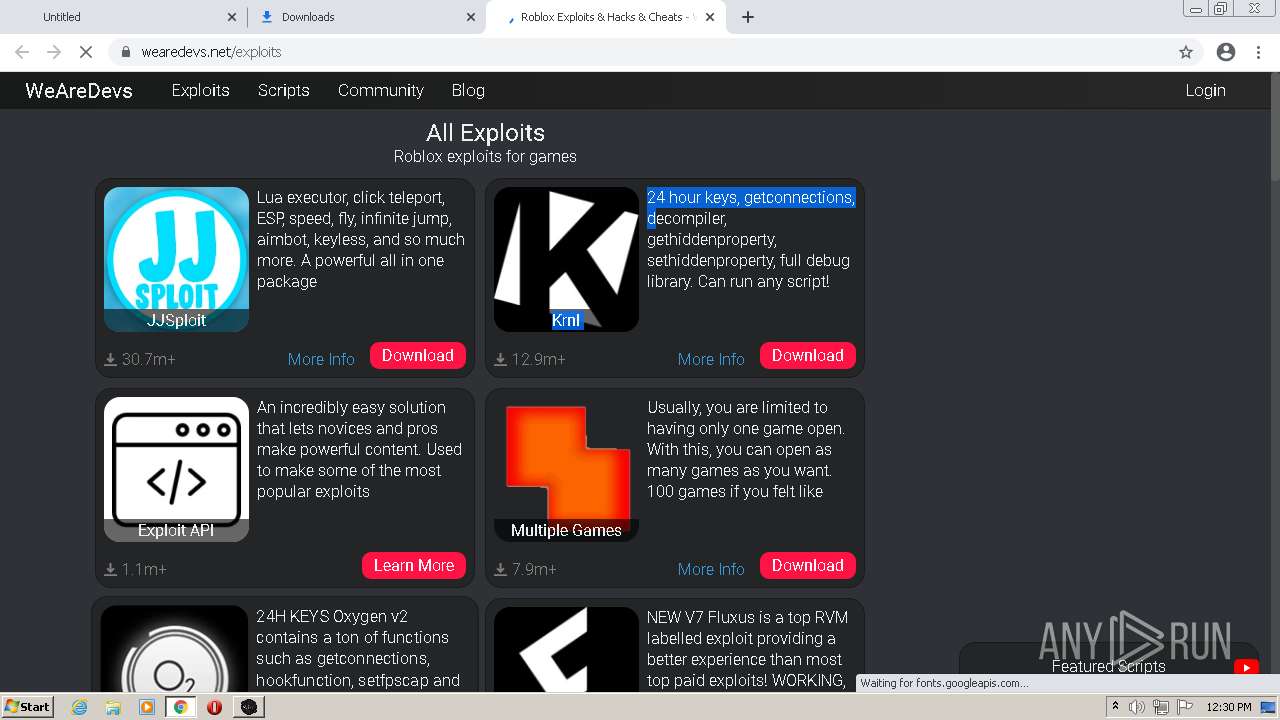This screenshot has width=1280, height=720.
Task: View site information lock icon
Action: [x=126, y=52]
